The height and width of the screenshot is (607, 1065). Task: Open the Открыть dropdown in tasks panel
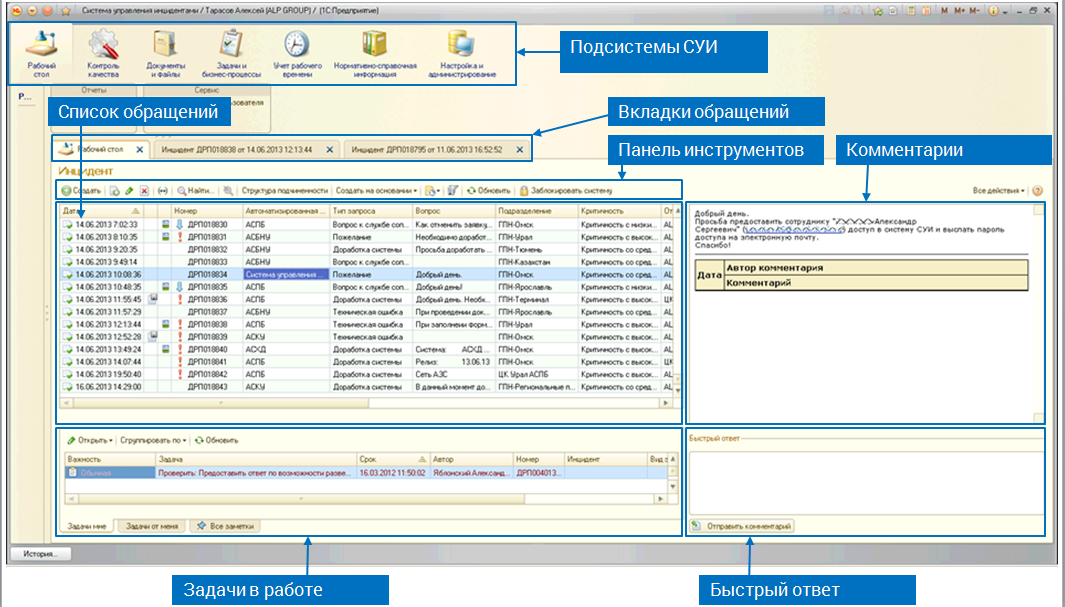click(x=90, y=440)
